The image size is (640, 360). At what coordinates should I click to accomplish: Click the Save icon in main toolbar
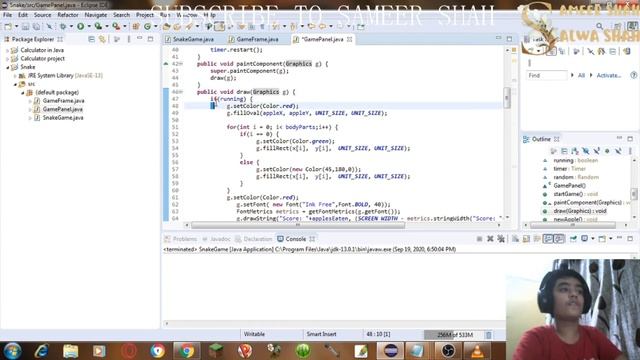[x=25, y=27]
